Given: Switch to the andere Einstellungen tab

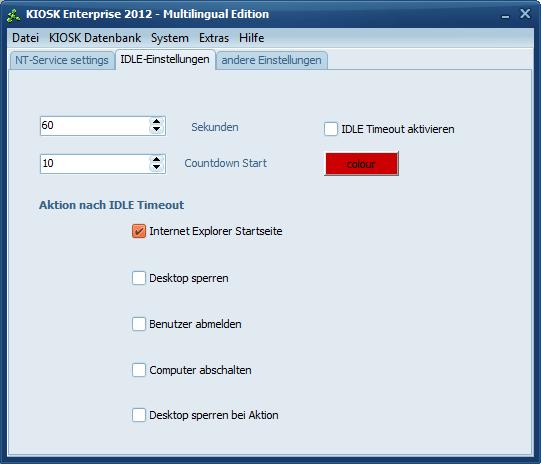Looking at the screenshot, I should 272,60.
